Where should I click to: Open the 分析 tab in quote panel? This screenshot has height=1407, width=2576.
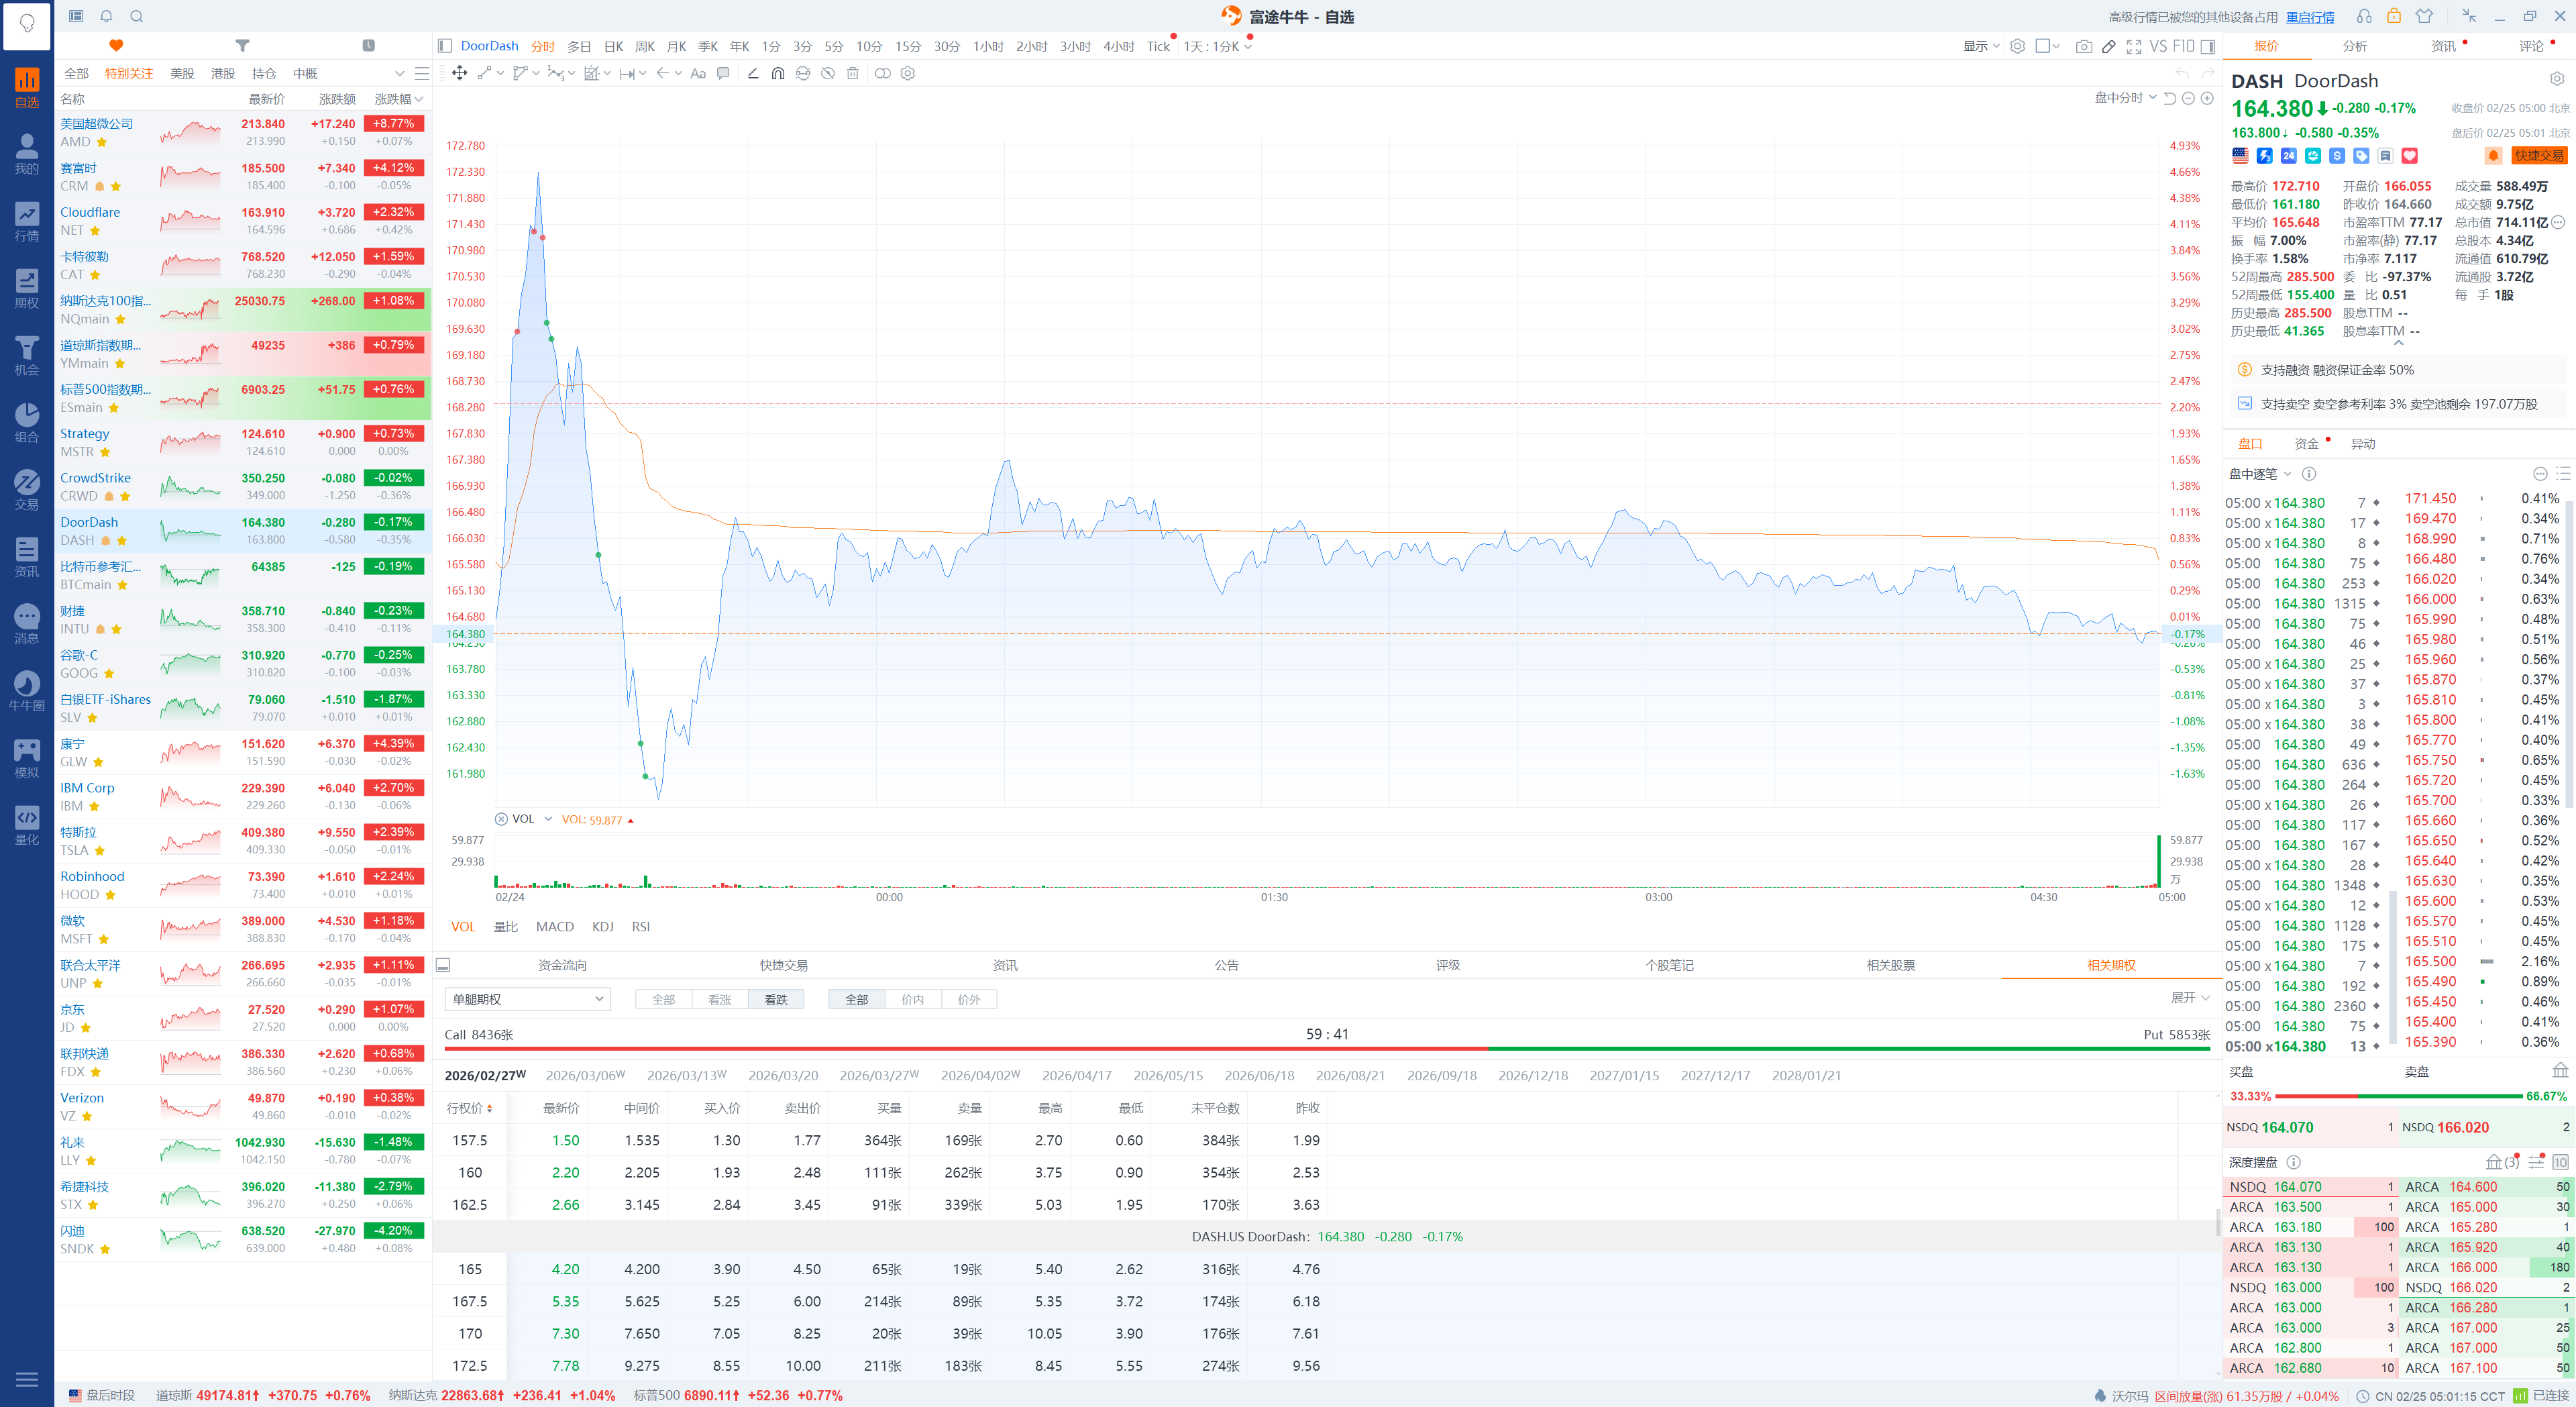2354,46
